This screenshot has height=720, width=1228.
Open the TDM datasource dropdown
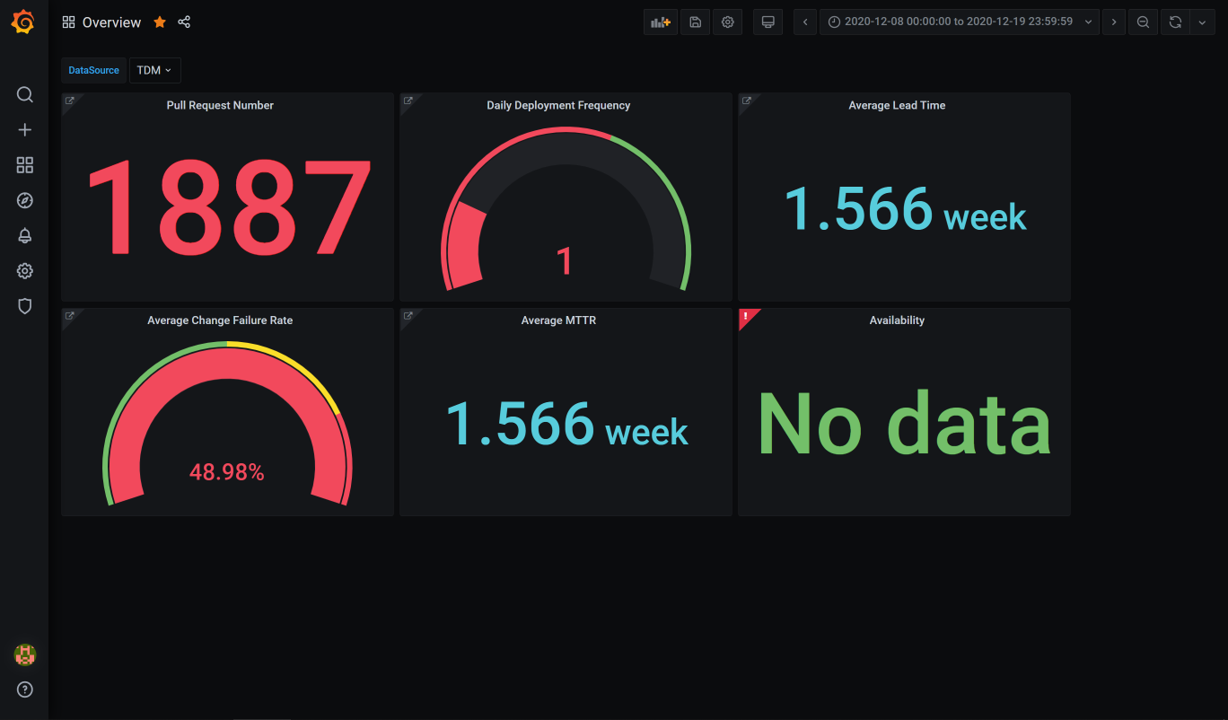154,70
